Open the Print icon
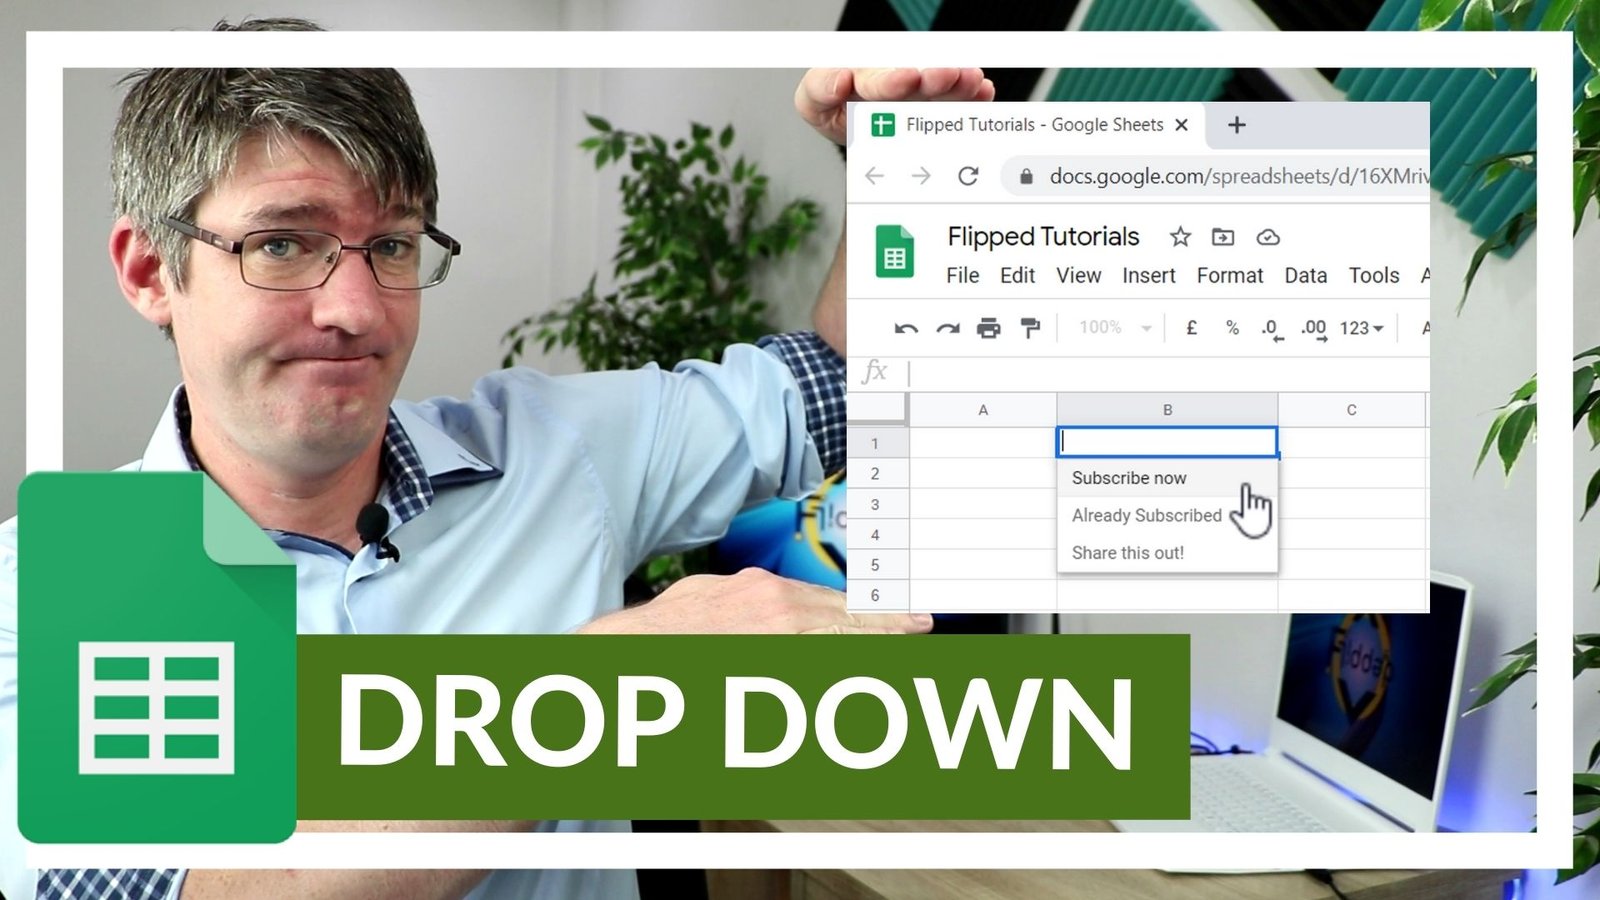 (x=988, y=327)
